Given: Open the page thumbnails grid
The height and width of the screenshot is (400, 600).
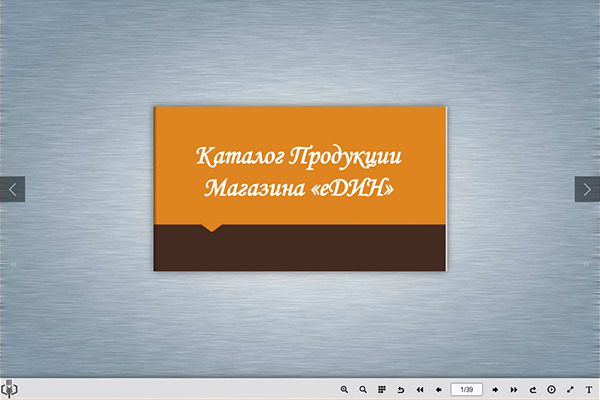Looking at the screenshot, I should pyautogui.click(x=382, y=389).
